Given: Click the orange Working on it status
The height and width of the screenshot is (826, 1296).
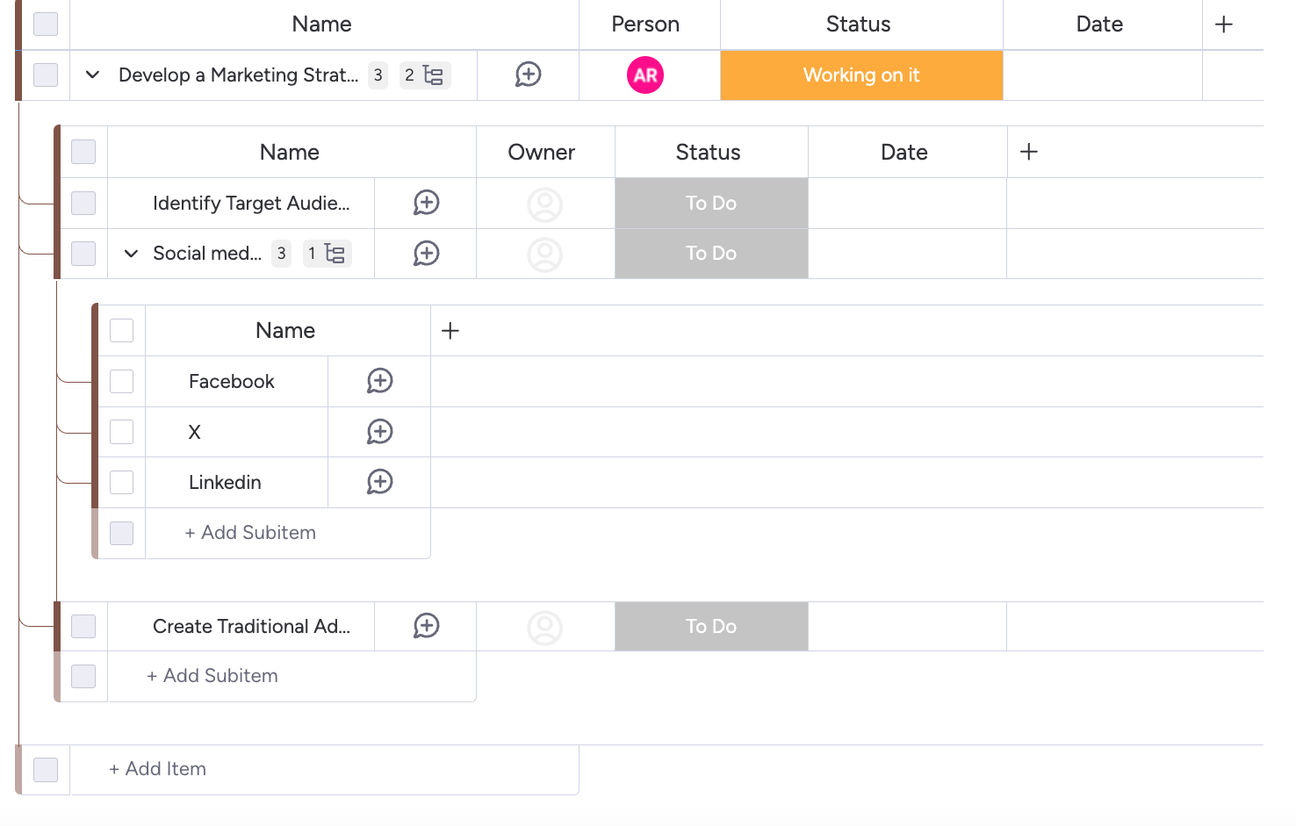Looking at the screenshot, I should [861, 75].
